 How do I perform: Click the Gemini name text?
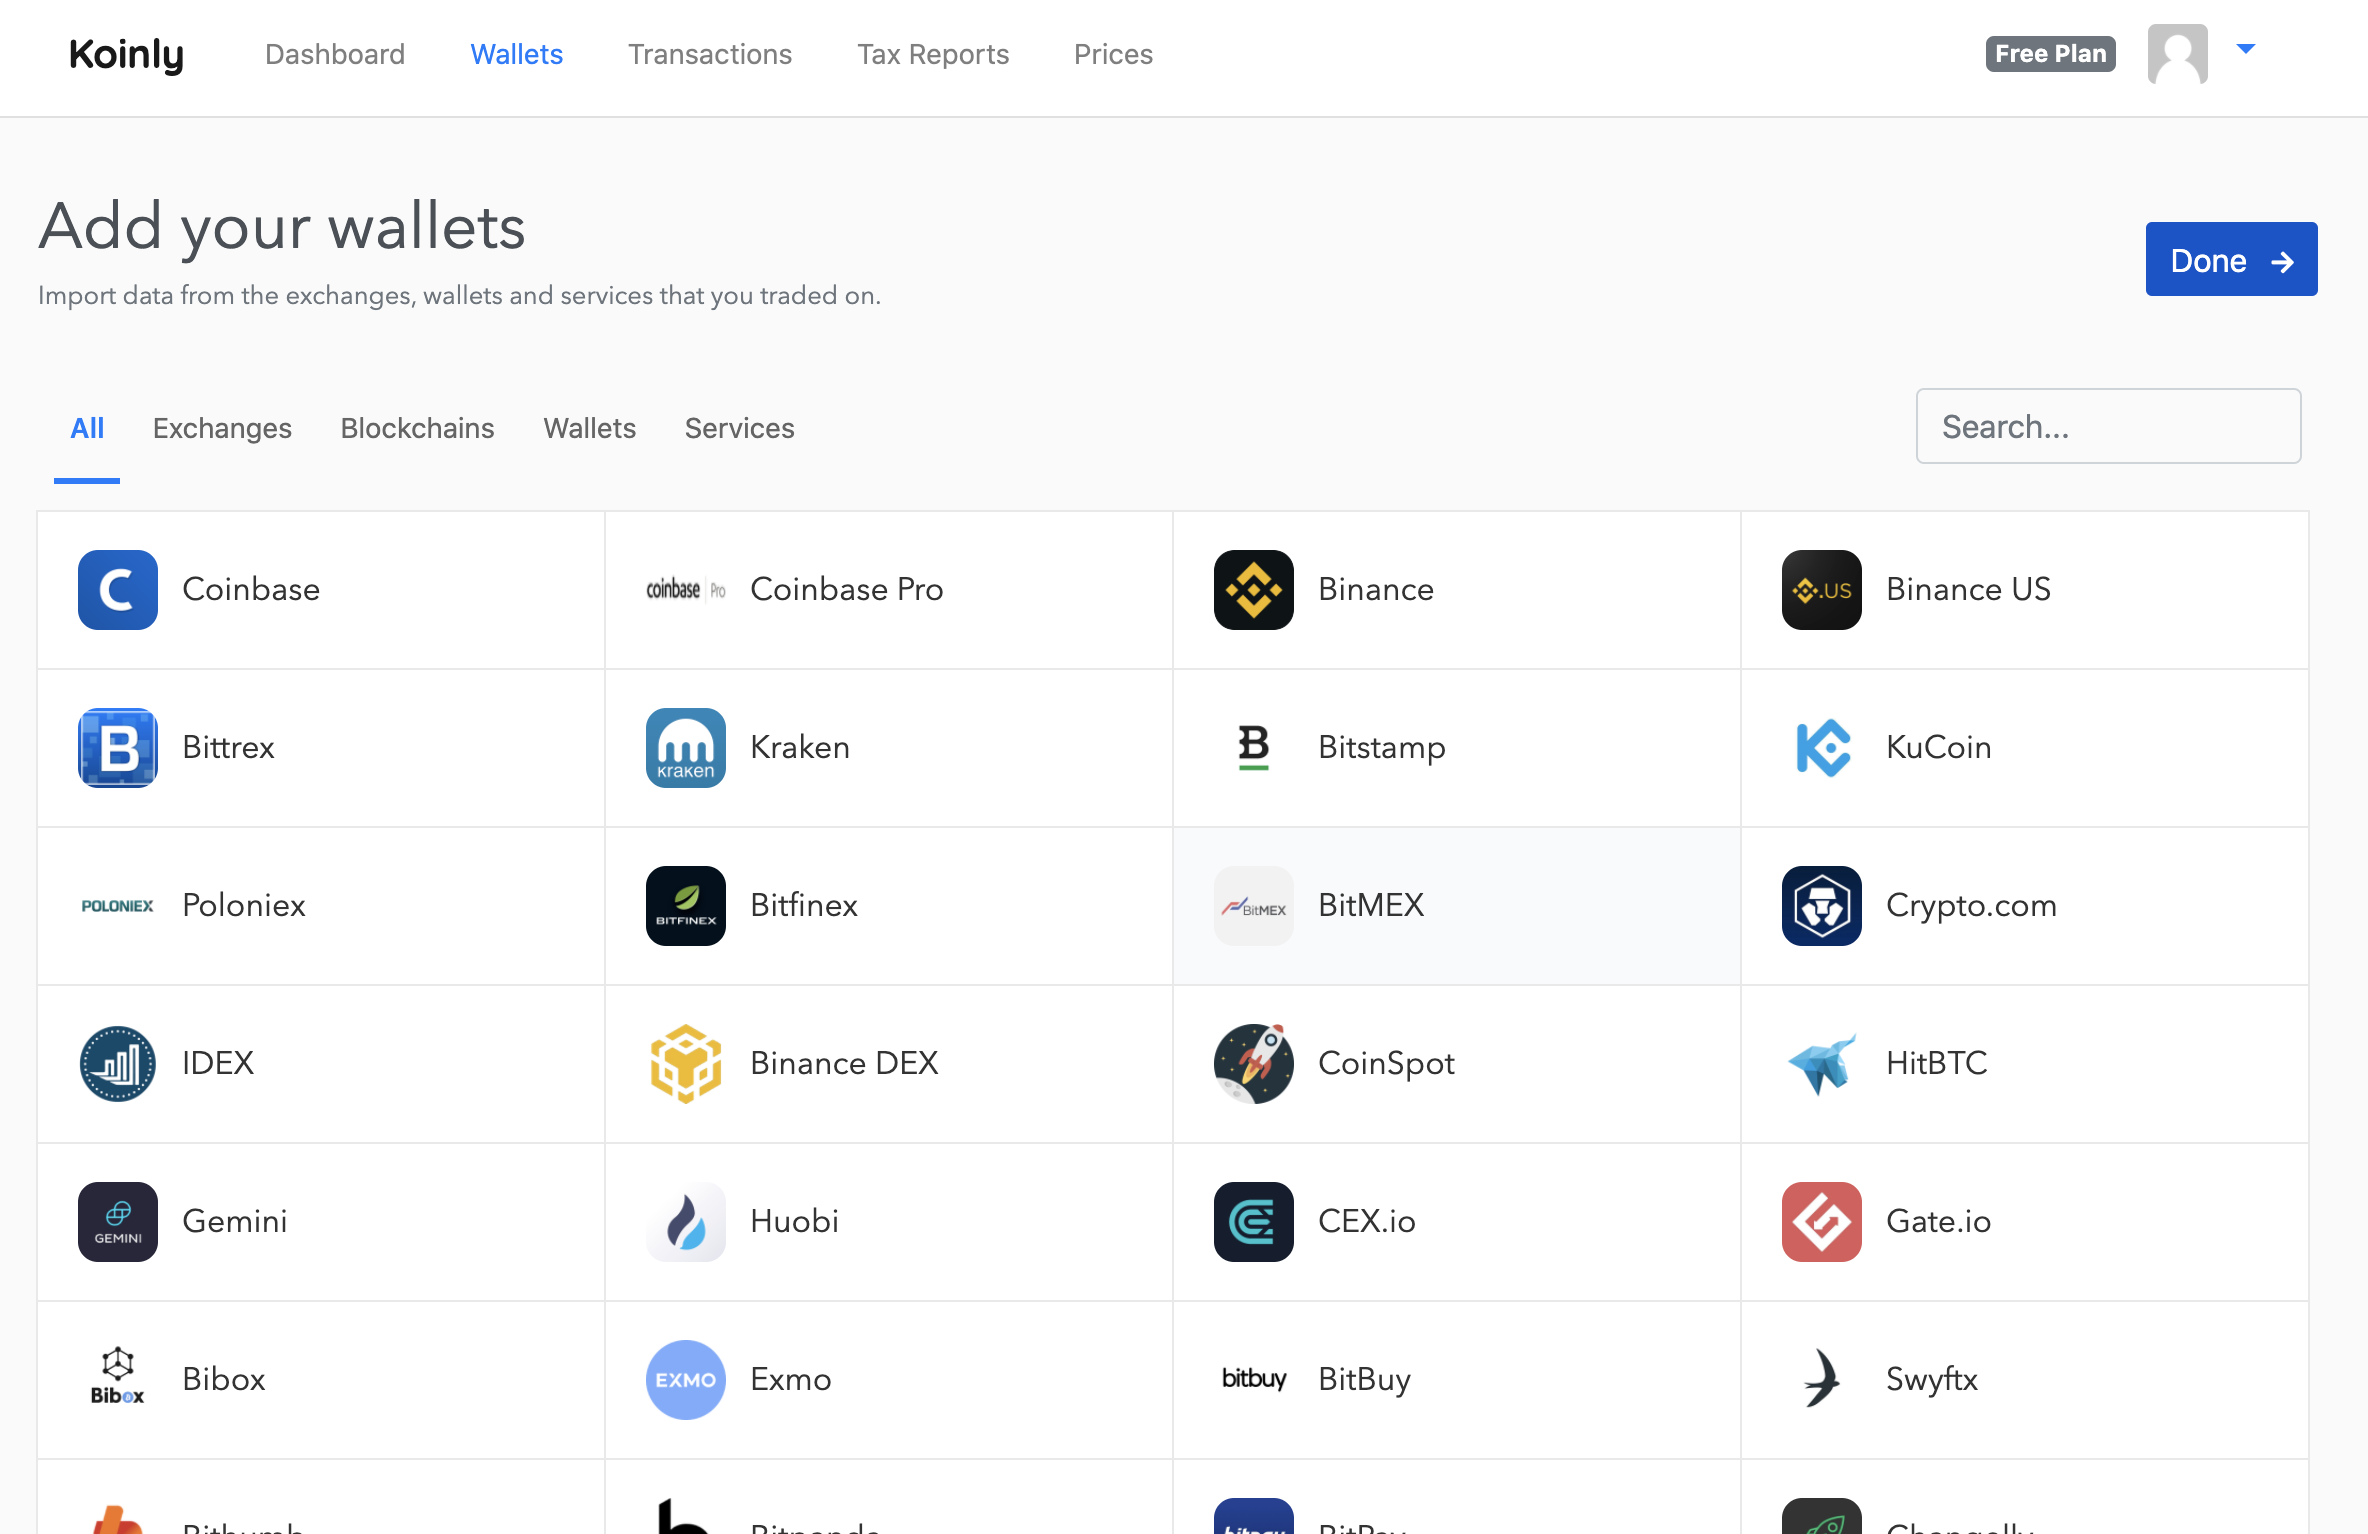coord(235,1222)
